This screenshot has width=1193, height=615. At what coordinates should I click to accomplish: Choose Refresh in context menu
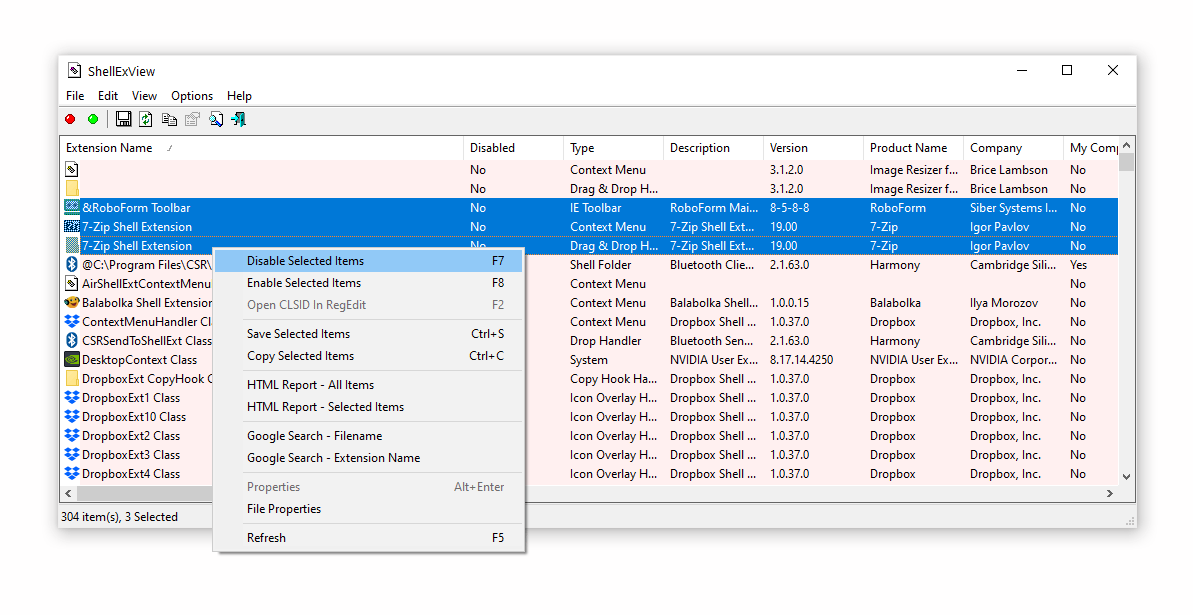pyautogui.click(x=369, y=538)
